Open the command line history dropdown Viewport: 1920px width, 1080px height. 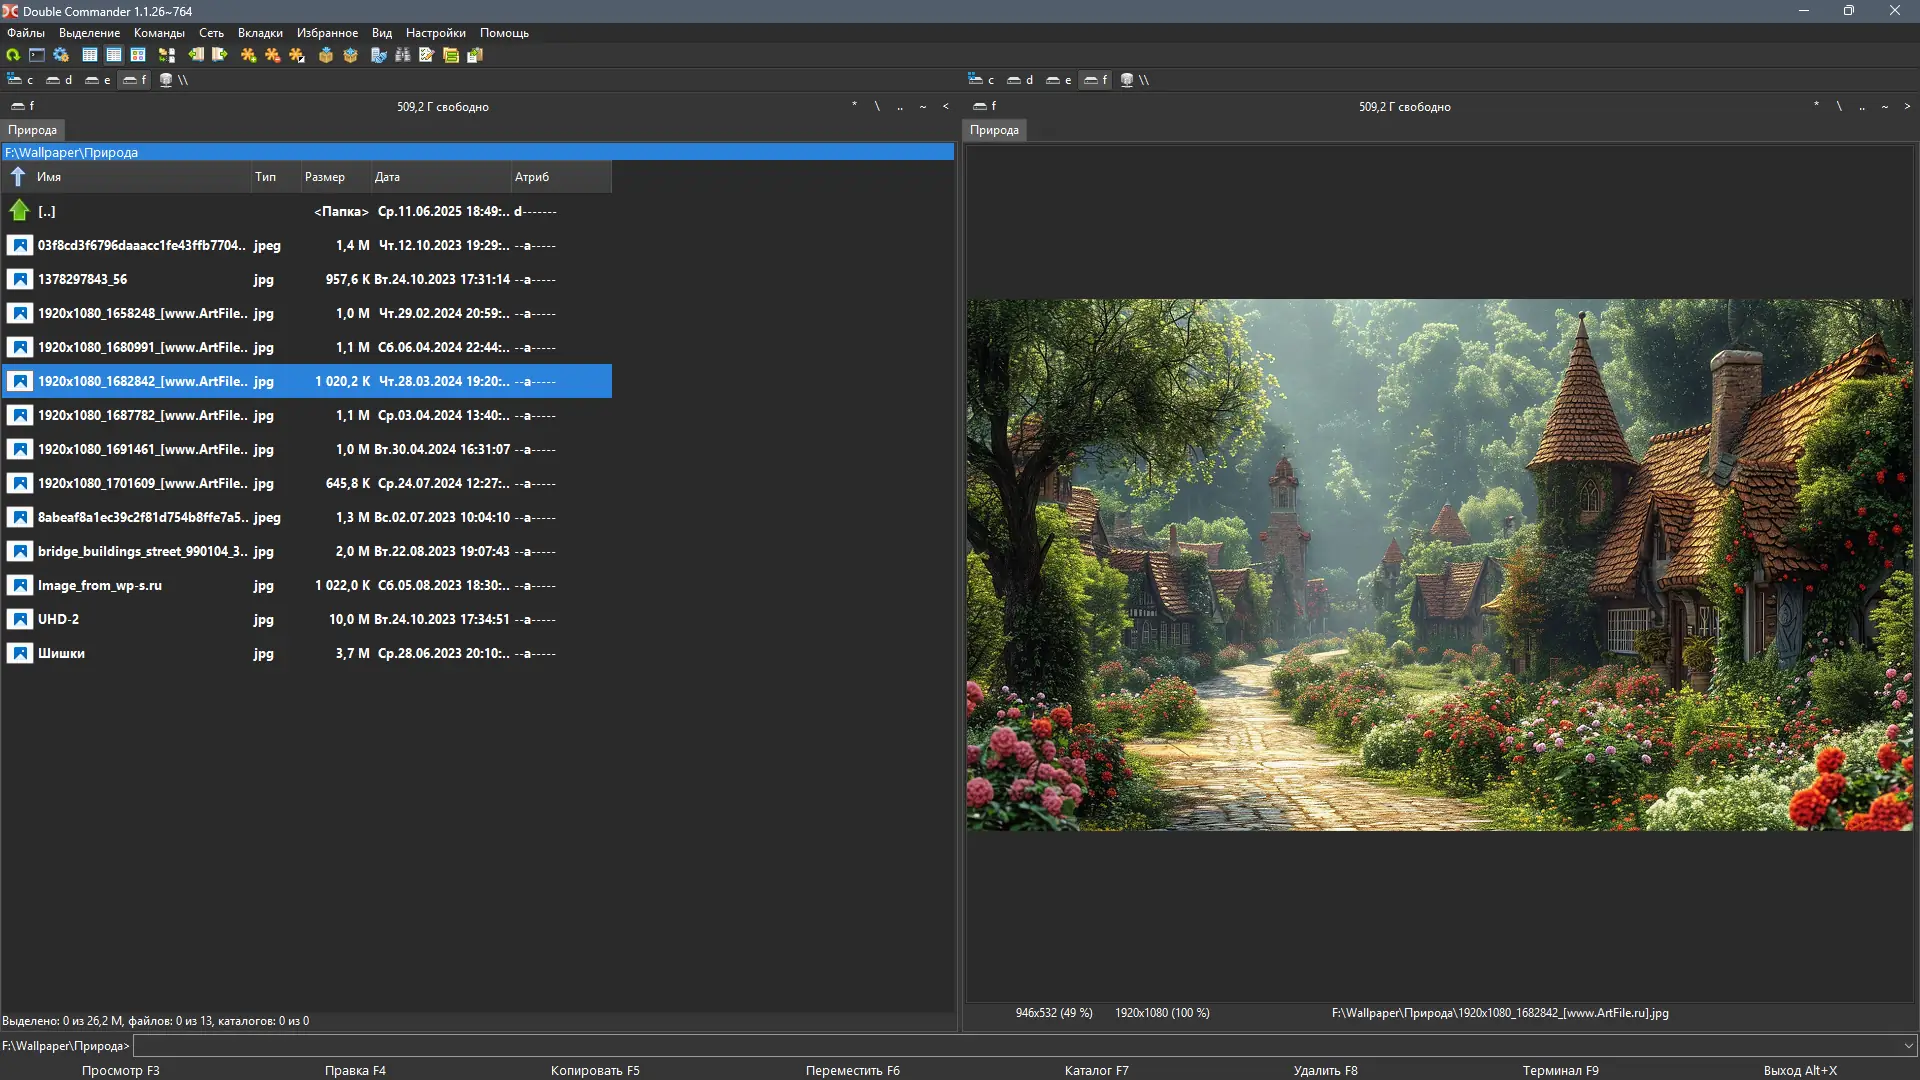click(1908, 1046)
